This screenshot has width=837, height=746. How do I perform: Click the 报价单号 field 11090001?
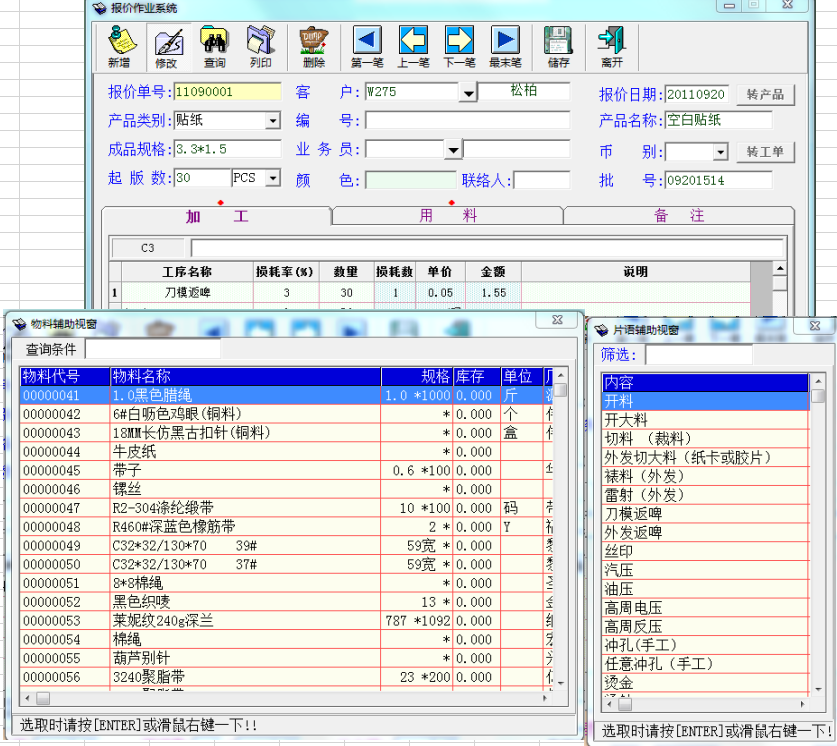(227, 92)
